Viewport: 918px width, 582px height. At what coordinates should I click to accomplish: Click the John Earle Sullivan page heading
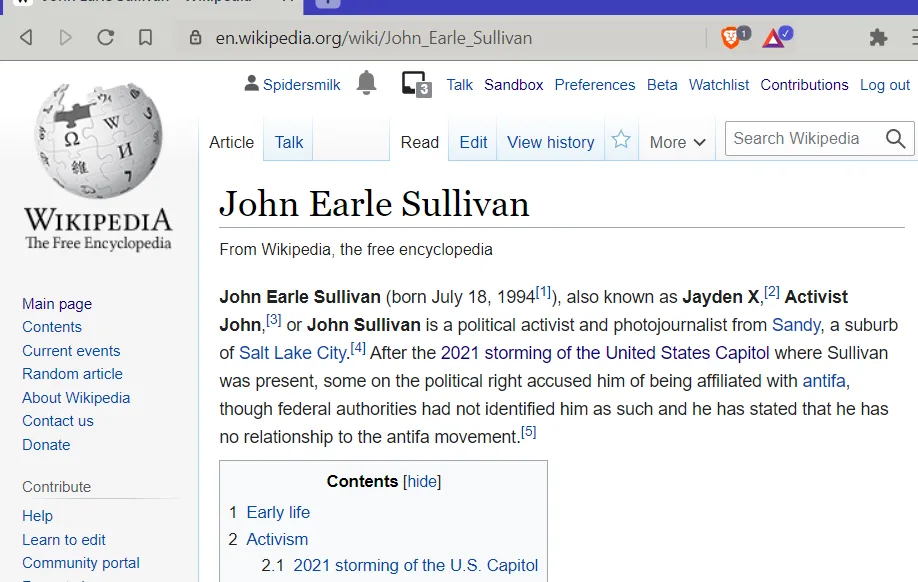(x=374, y=204)
